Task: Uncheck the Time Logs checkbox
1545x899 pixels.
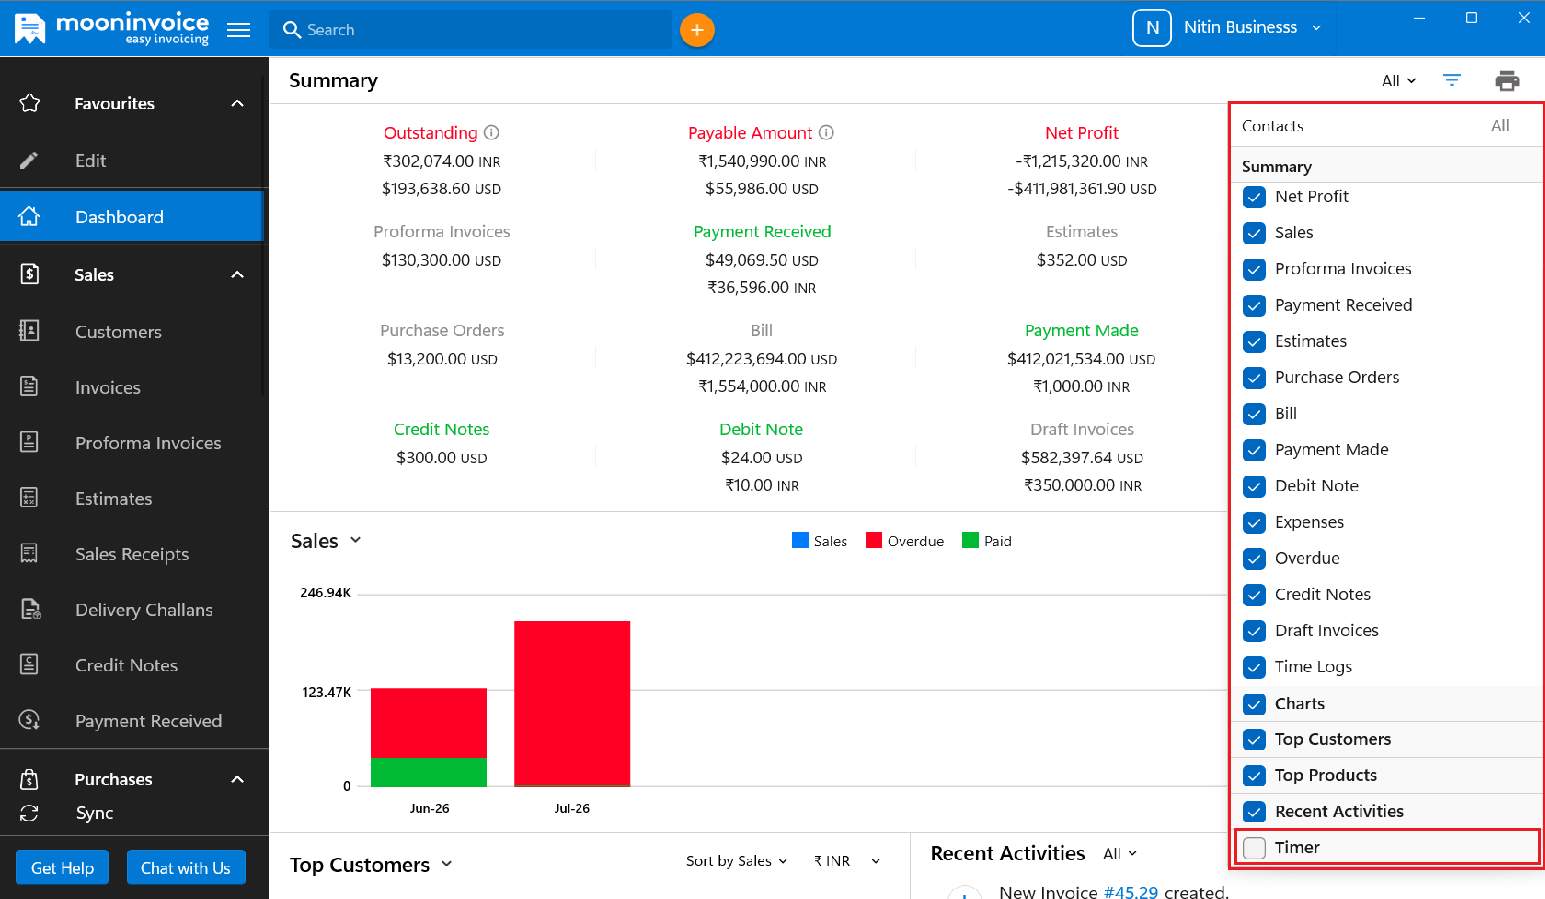Action: [x=1254, y=667]
